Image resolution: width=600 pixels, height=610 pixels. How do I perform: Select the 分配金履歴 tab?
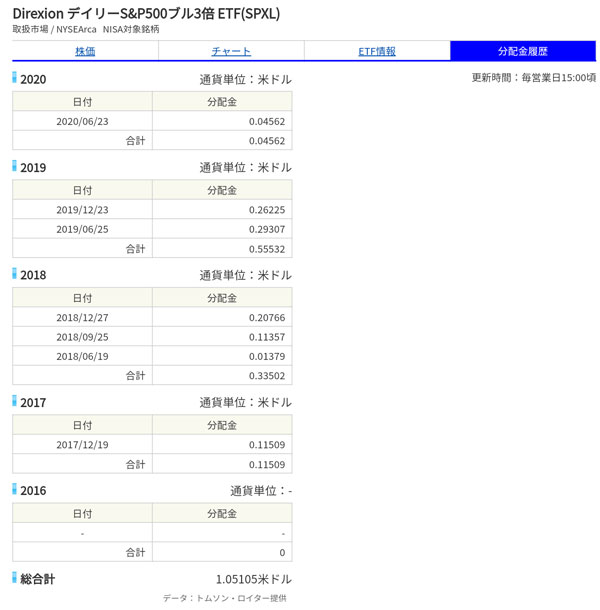522,51
